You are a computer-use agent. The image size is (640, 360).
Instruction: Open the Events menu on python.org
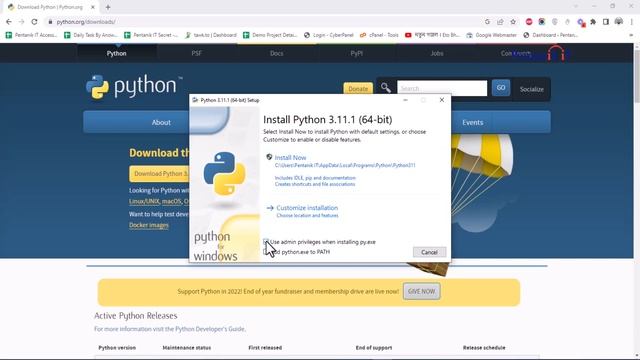click(473, 122)
